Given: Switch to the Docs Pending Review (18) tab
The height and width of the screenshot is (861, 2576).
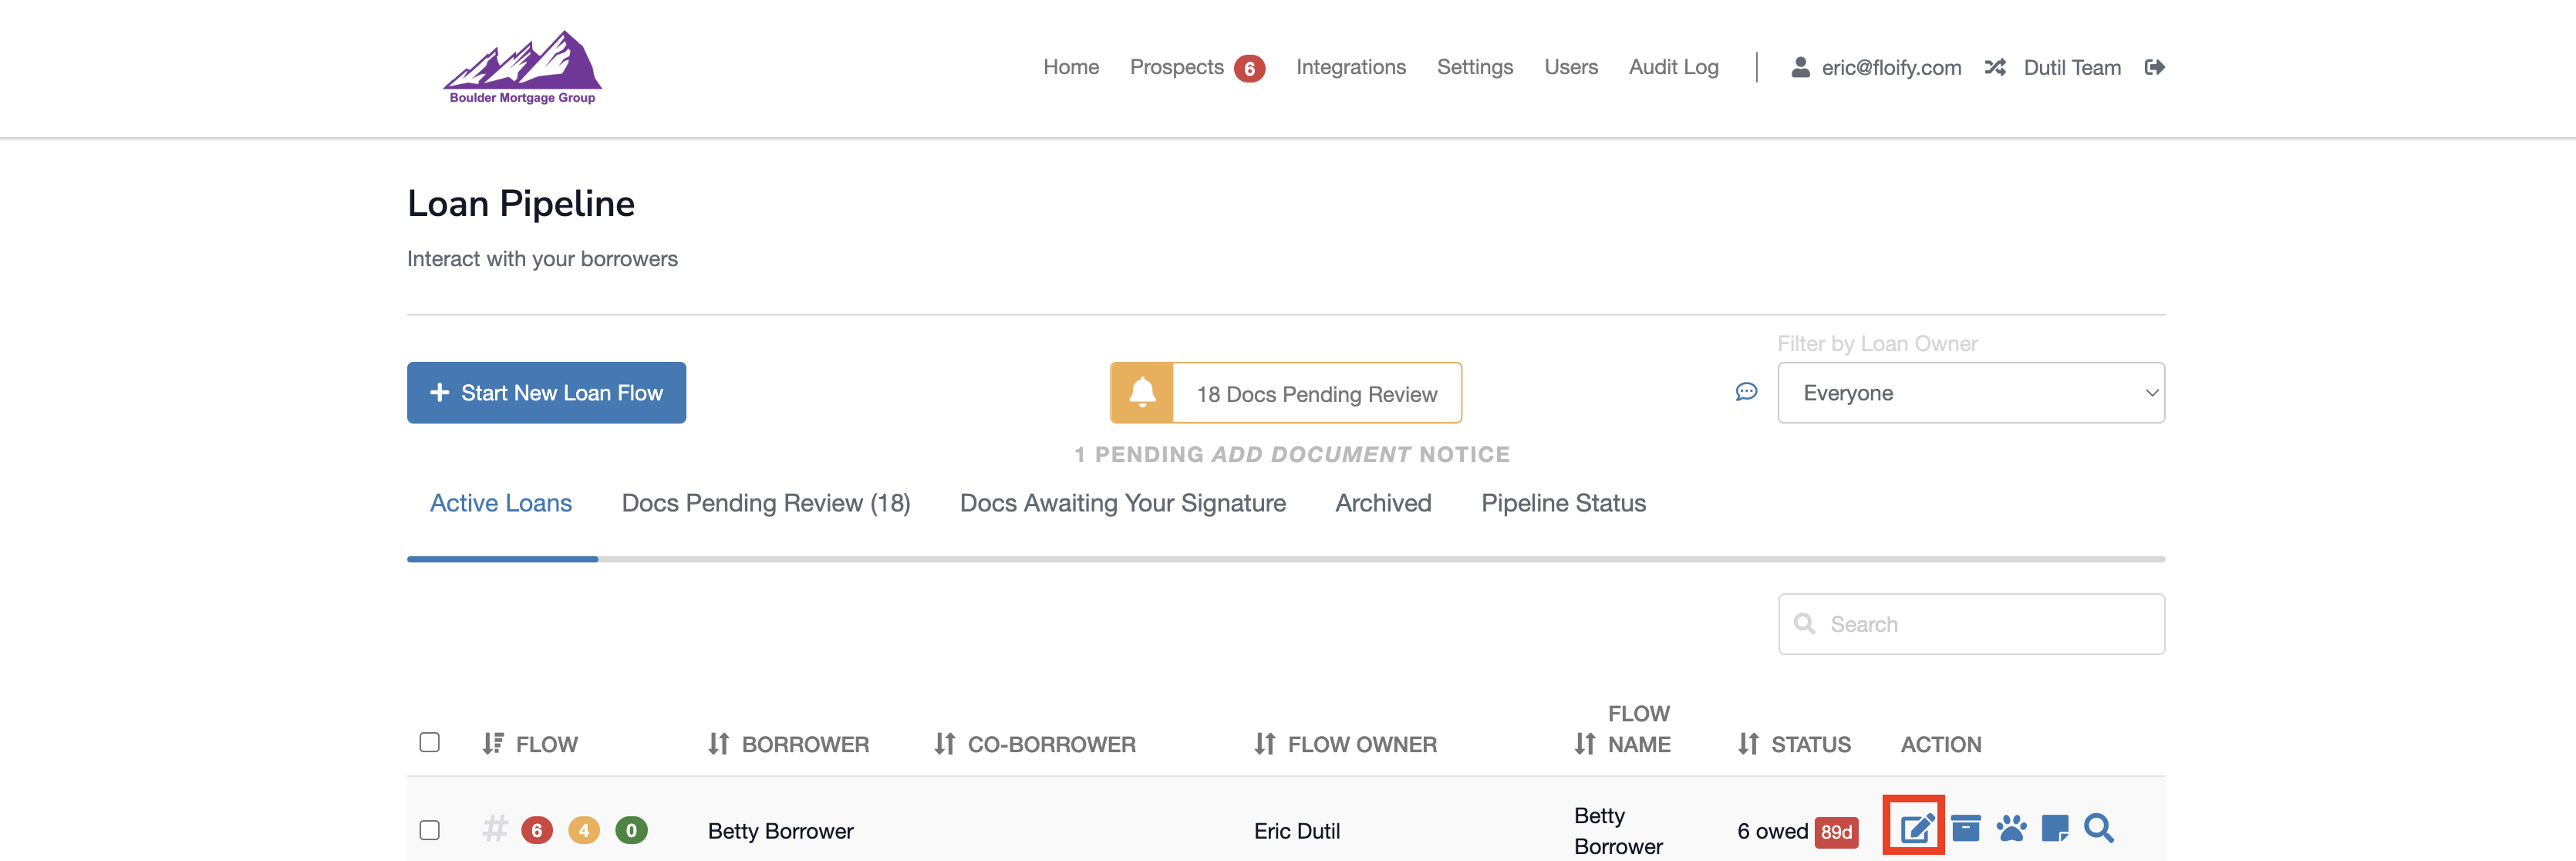Looking at the screenshot, I should coord(765,503).
